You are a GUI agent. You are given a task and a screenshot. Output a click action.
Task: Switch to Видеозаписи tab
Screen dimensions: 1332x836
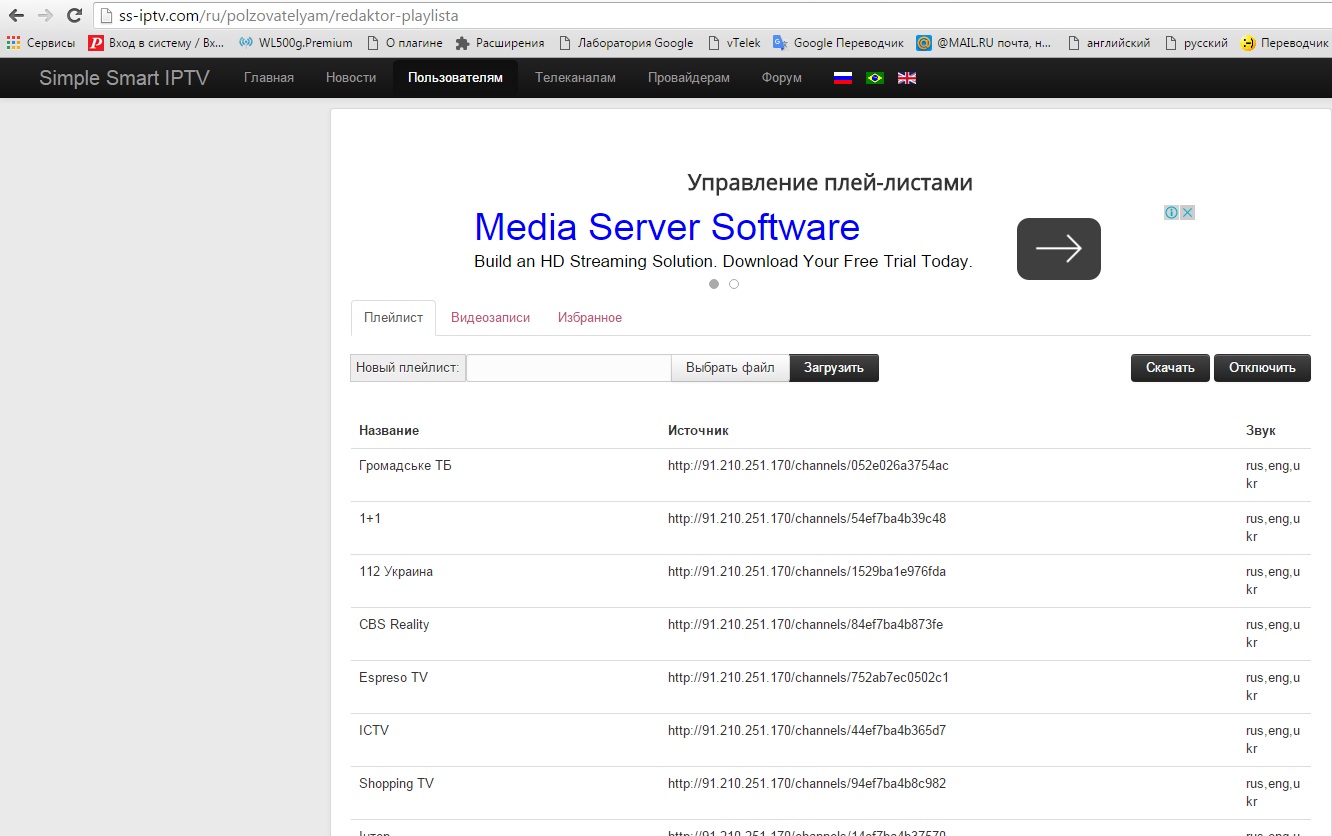pyautogui.click(x=490, y=318)
